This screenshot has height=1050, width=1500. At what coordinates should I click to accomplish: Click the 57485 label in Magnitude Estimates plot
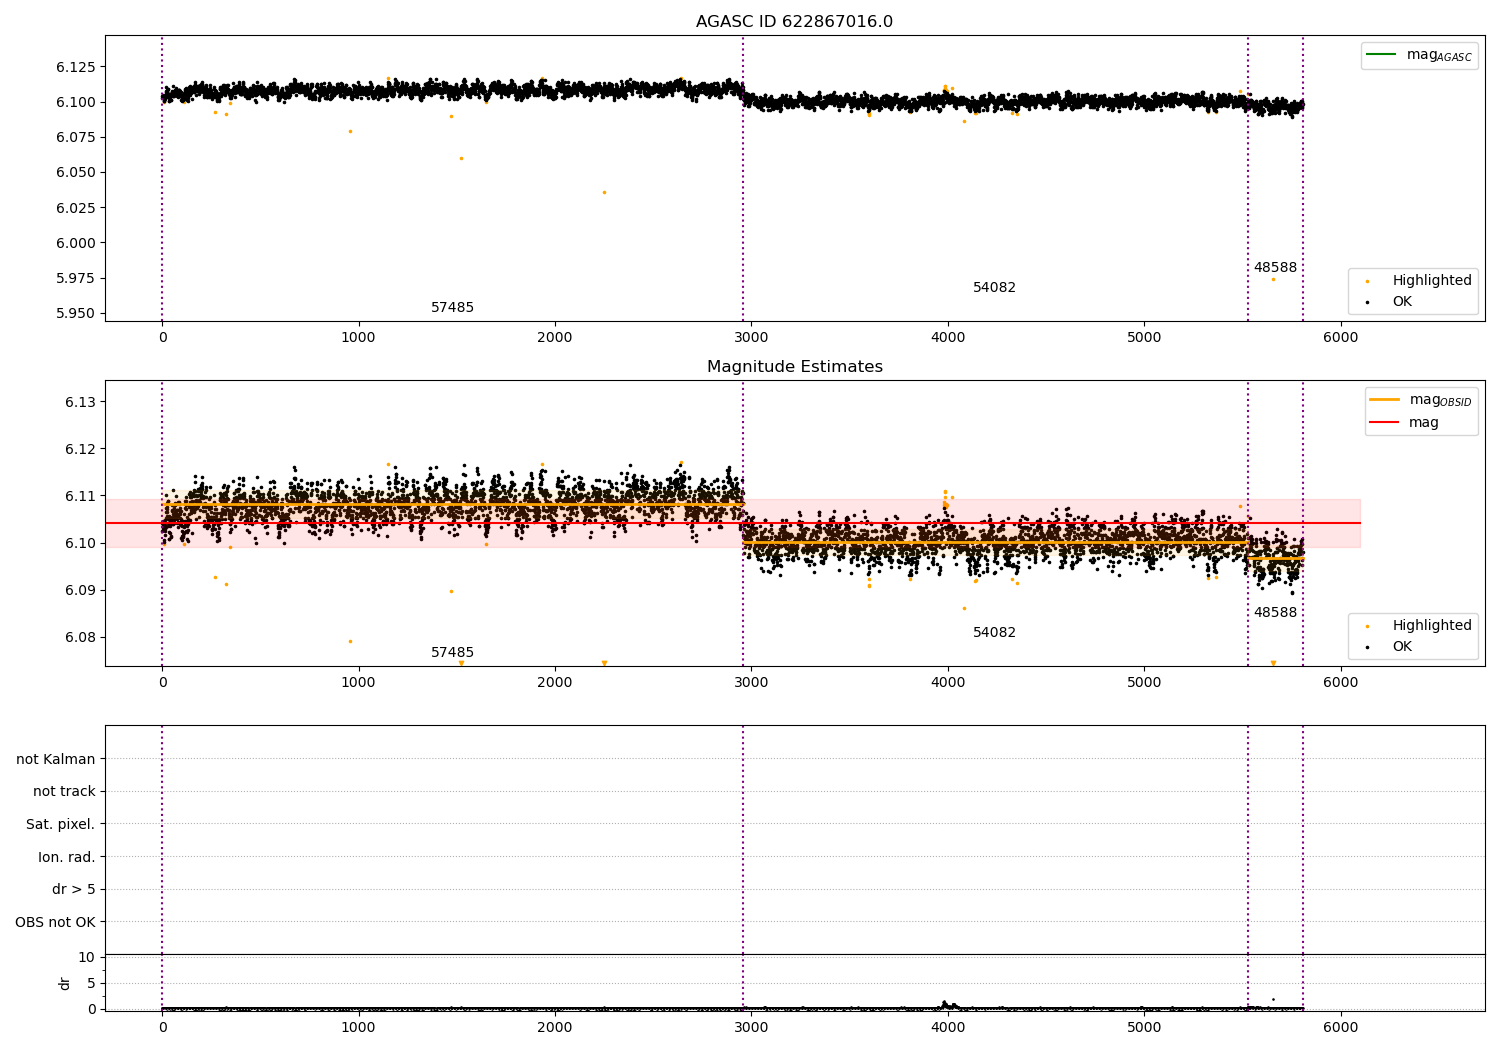pos(452,653)
